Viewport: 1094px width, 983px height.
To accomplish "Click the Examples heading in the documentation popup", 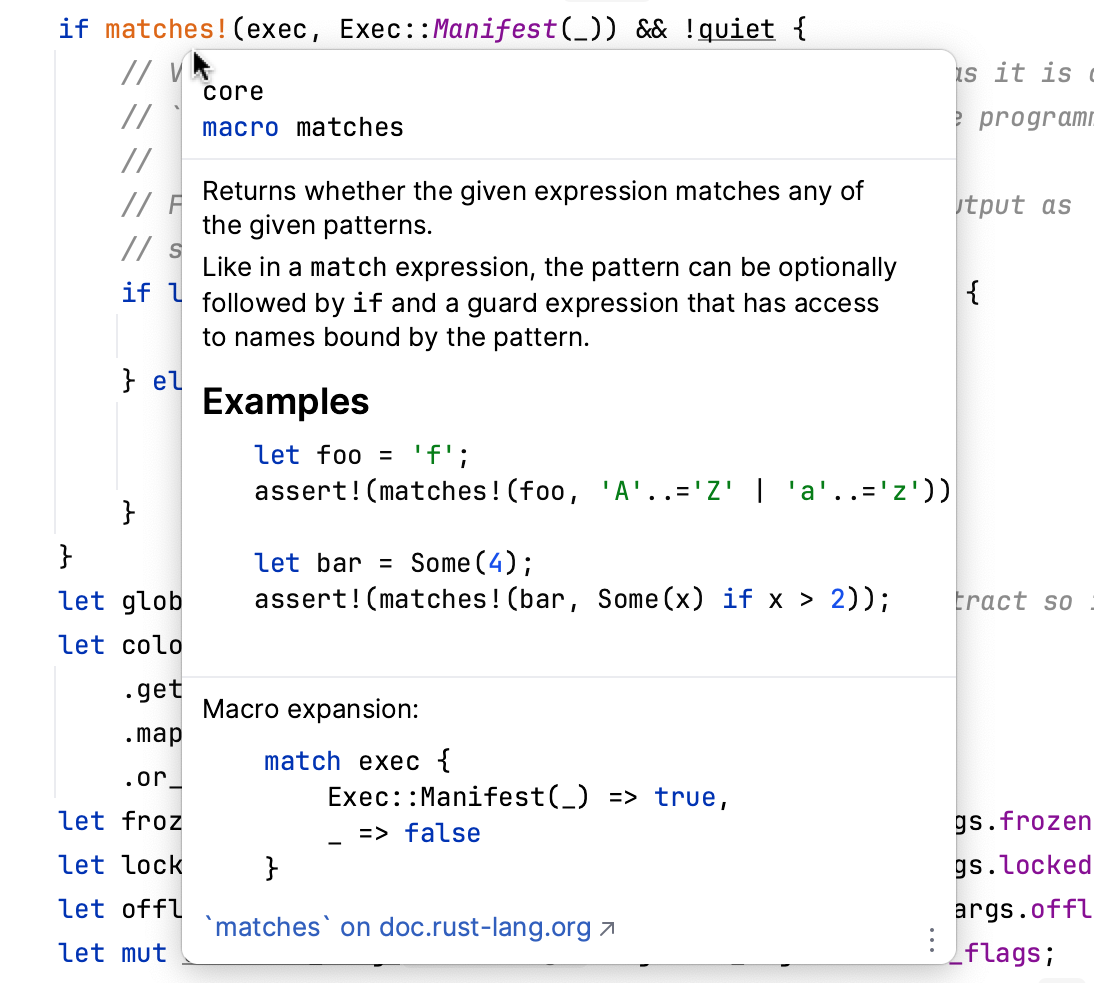I will click(x=285, y=402).
